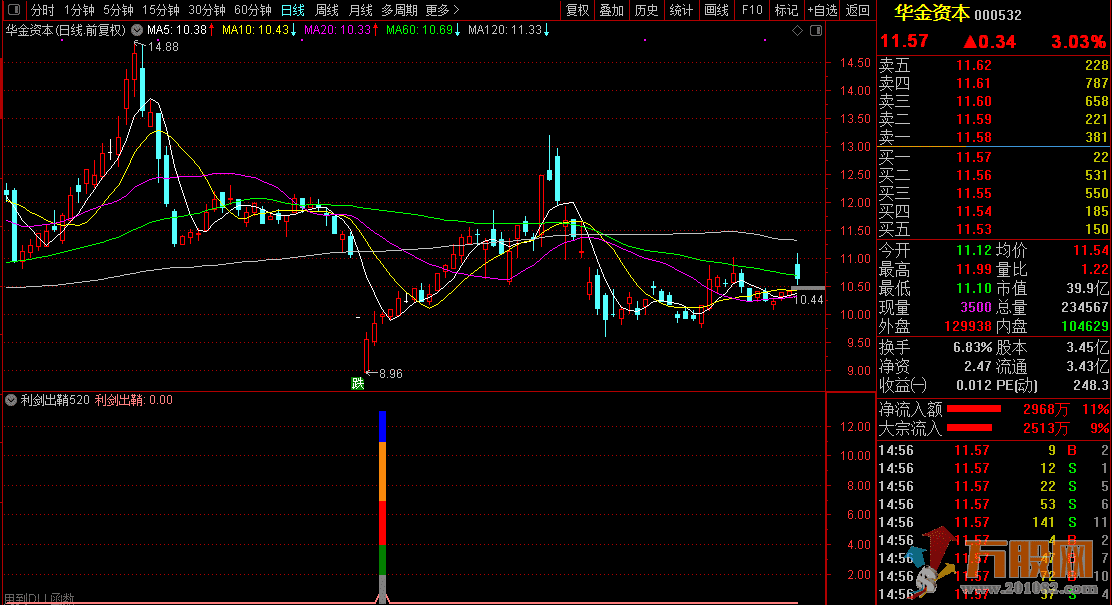Click the MA20: 10.33 label
Viewport: 1112px width, 605px height.
click(x=338, y=30)
